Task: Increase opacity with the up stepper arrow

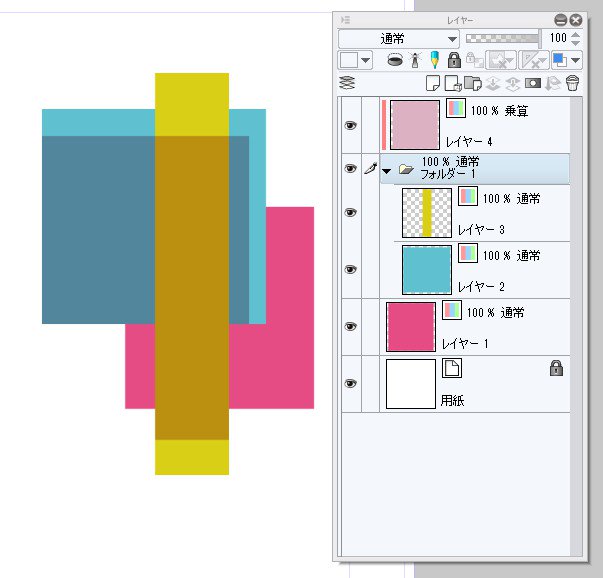Action: (575, 34)
